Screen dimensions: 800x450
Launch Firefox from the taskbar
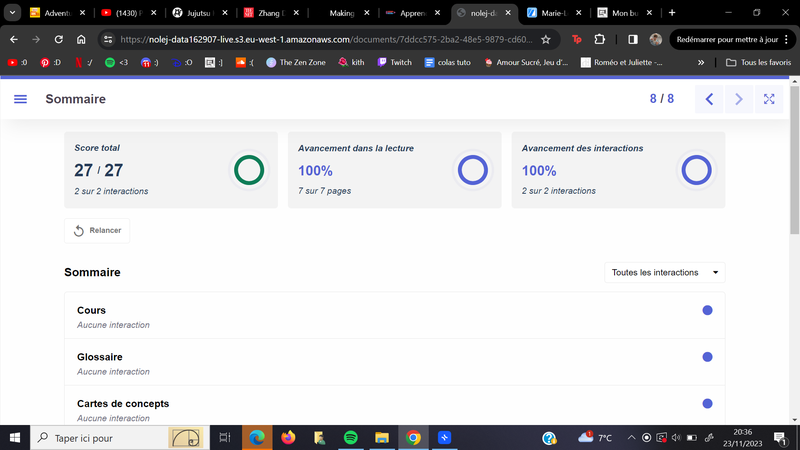tap(288, 437)
